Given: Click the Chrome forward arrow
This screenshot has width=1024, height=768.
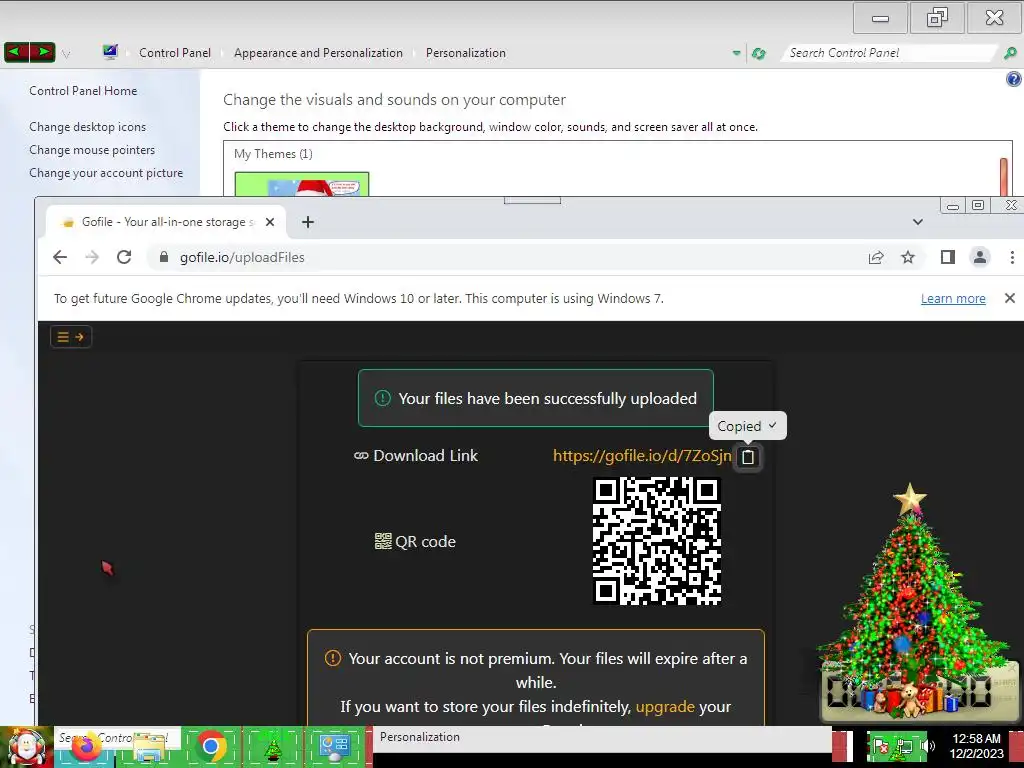Looking at the screenshot, I should point(92,257).
